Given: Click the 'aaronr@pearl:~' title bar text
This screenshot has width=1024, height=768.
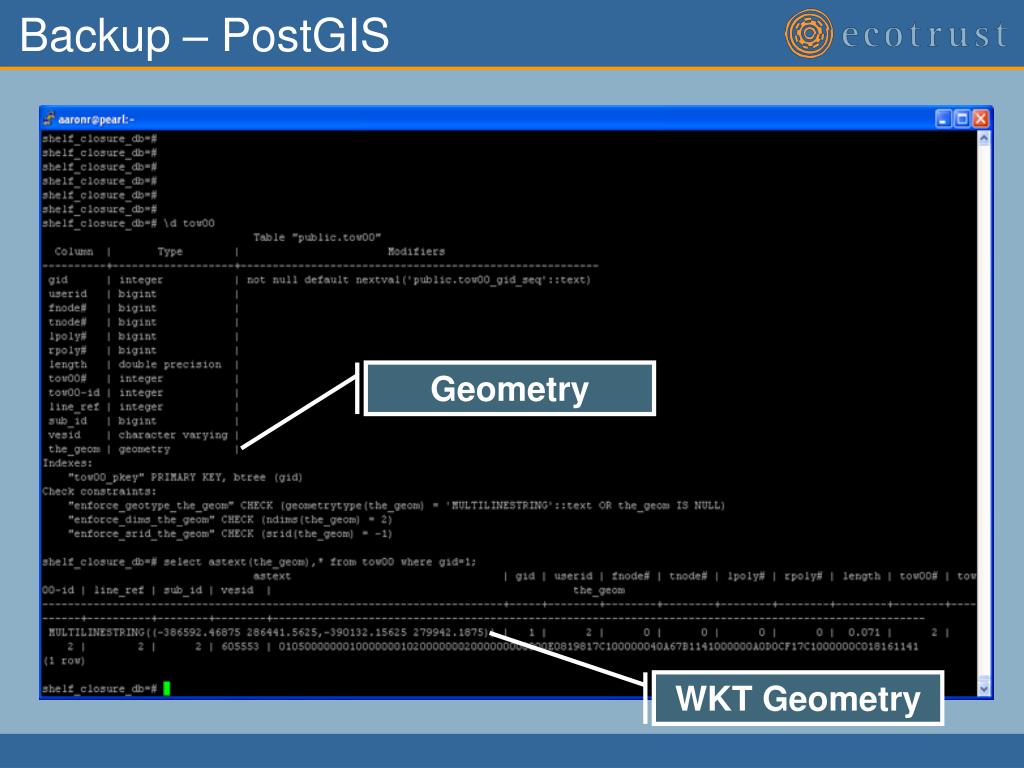Looking at the screenshot, I should pyautogui.click(x=96, y=120).
